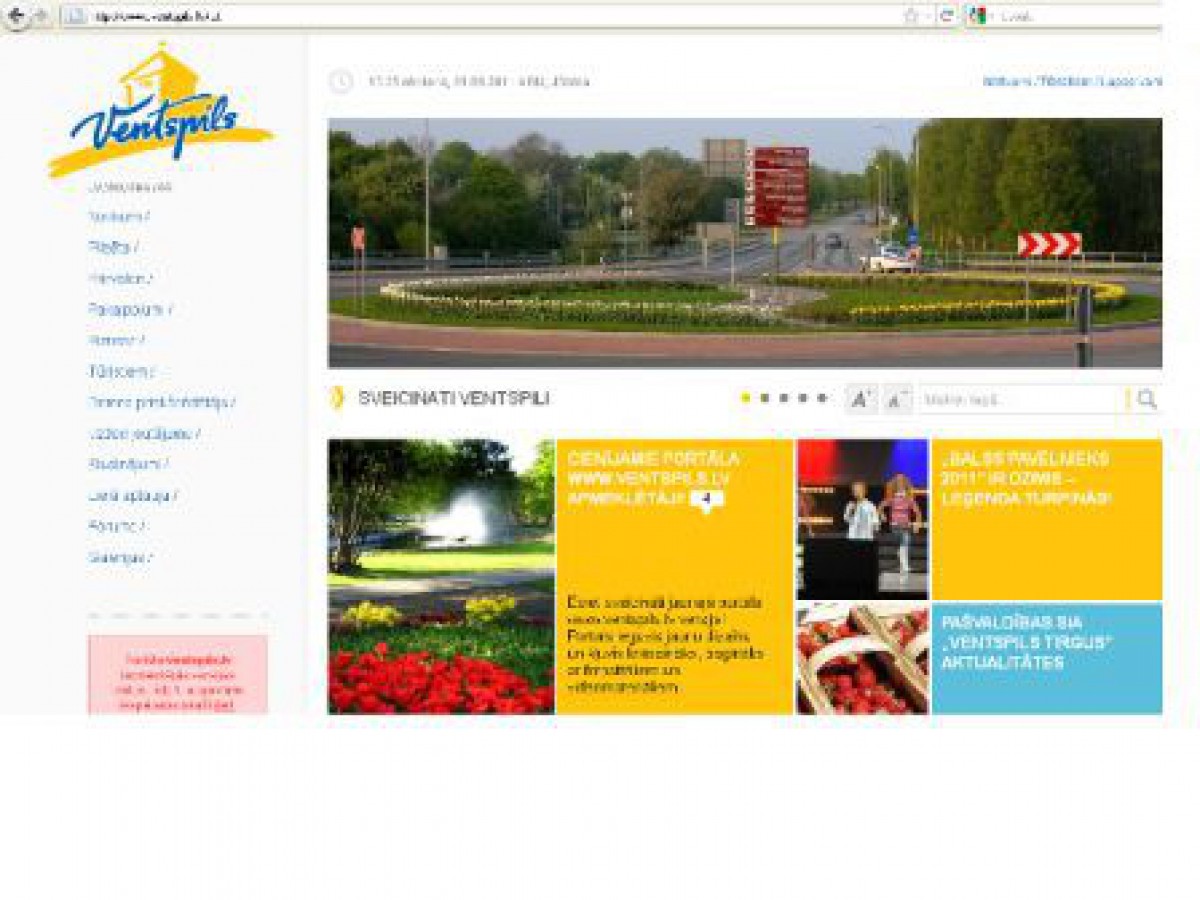Click the magnifier search icon
The width and height of the screenshot is (1200, 900).
point(1147,399)
